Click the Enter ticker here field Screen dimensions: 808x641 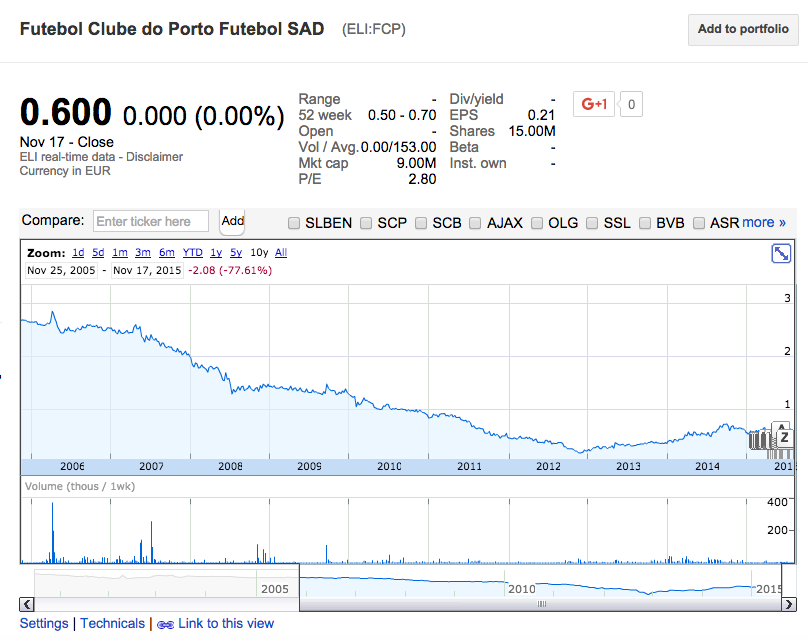[x=150, y=221]
